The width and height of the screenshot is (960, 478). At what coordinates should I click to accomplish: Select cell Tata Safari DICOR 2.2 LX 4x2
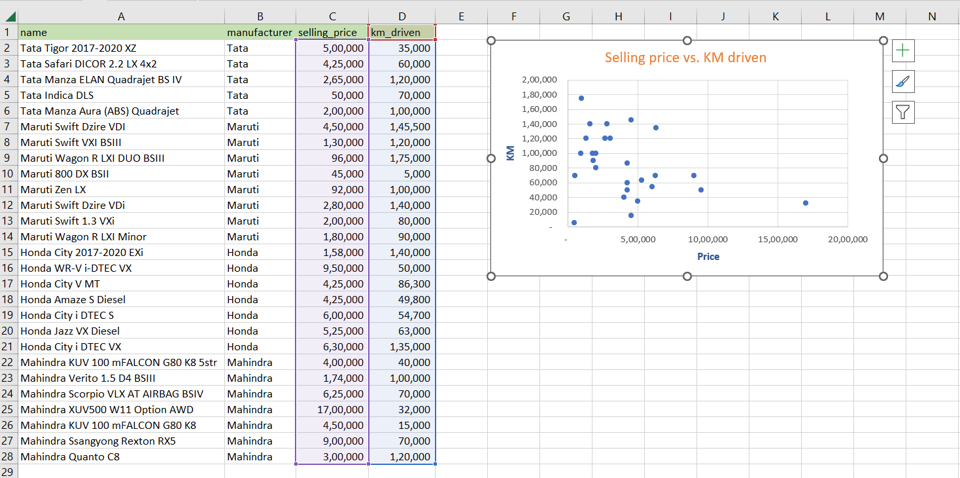point(121,63)
